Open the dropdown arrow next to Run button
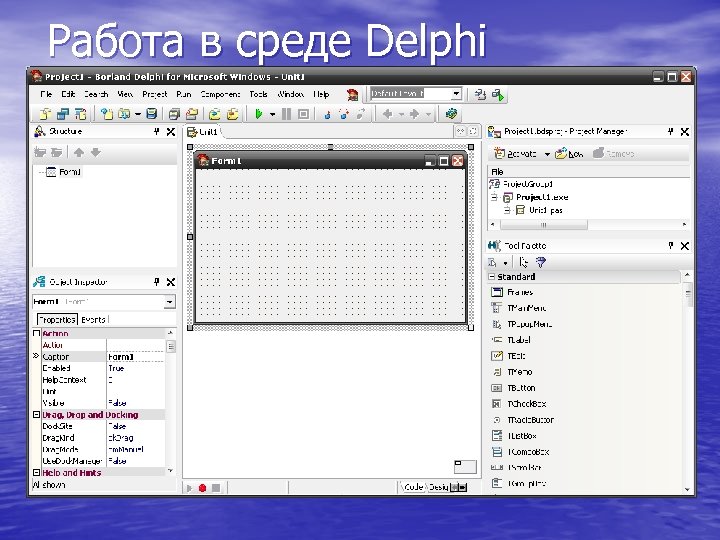Viewport: 720px width, 540px height. coord(272,114)
